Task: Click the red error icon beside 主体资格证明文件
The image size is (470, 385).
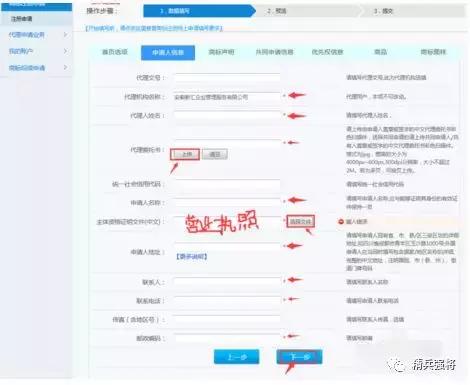Action: (x=341, y=222)
